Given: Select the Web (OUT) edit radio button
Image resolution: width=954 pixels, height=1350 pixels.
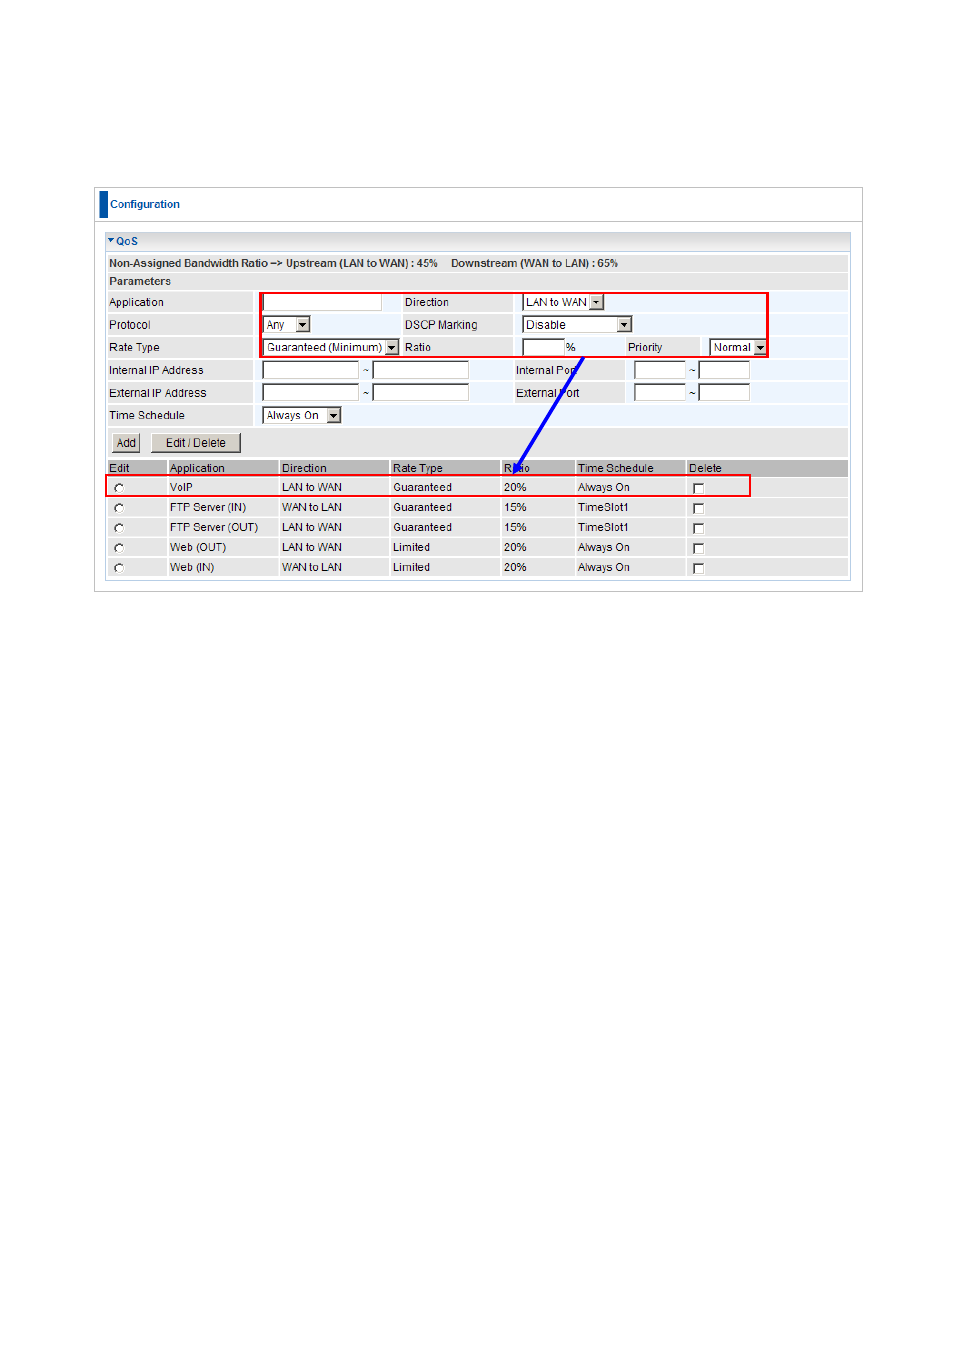Looking at the screenshot, I should [x=119, y=548].
